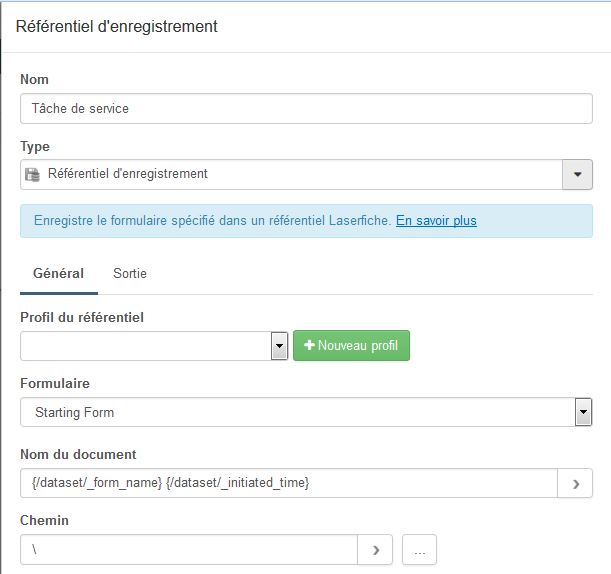Browse for path with the ellipsis button

click(419, 550)
